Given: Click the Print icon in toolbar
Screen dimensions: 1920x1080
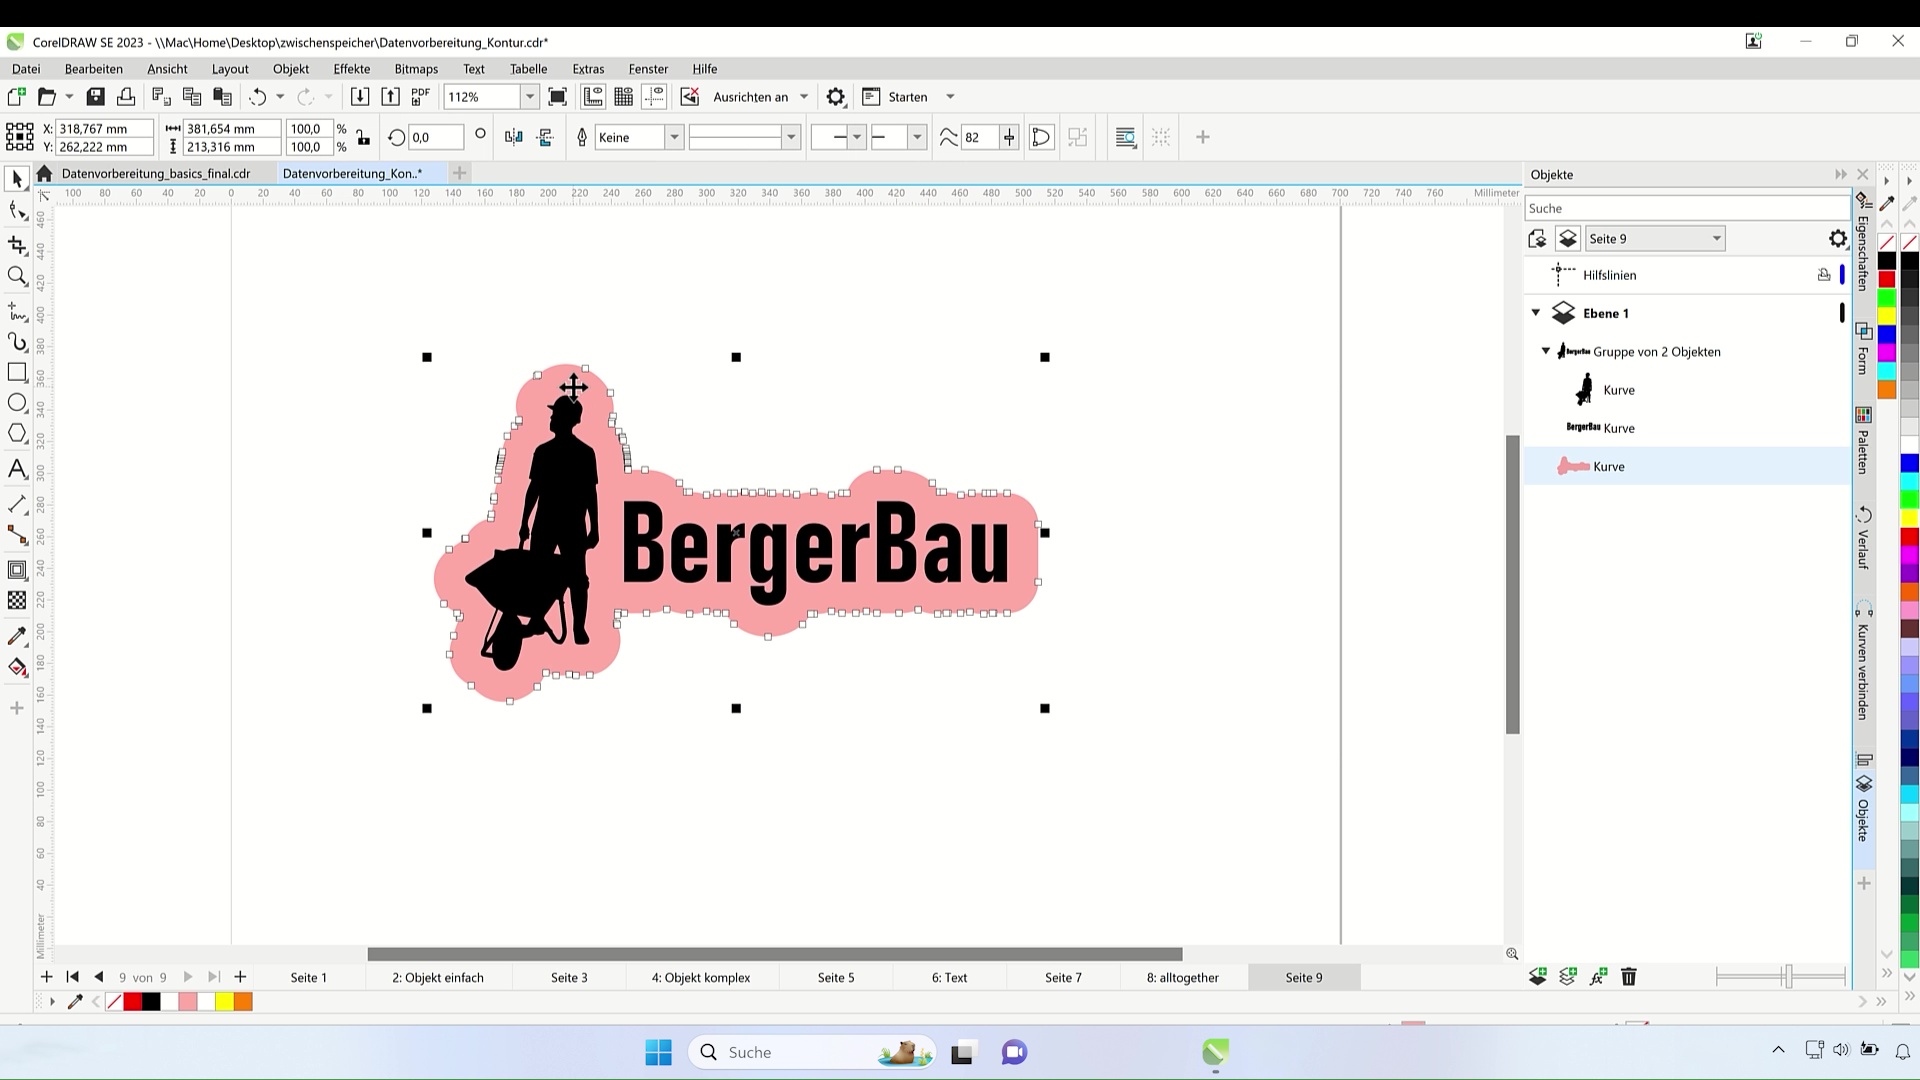Looking at the screenshot, I should coord(126,97).
